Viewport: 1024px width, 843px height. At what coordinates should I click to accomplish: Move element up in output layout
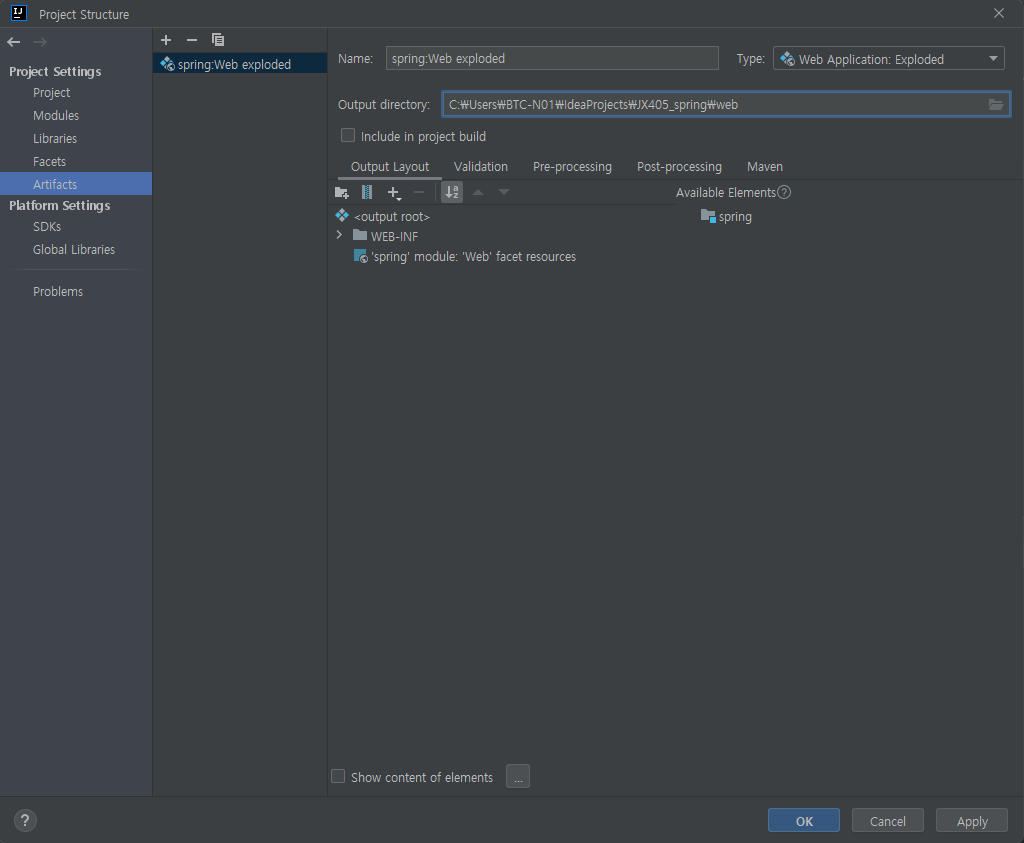point(478,192)
